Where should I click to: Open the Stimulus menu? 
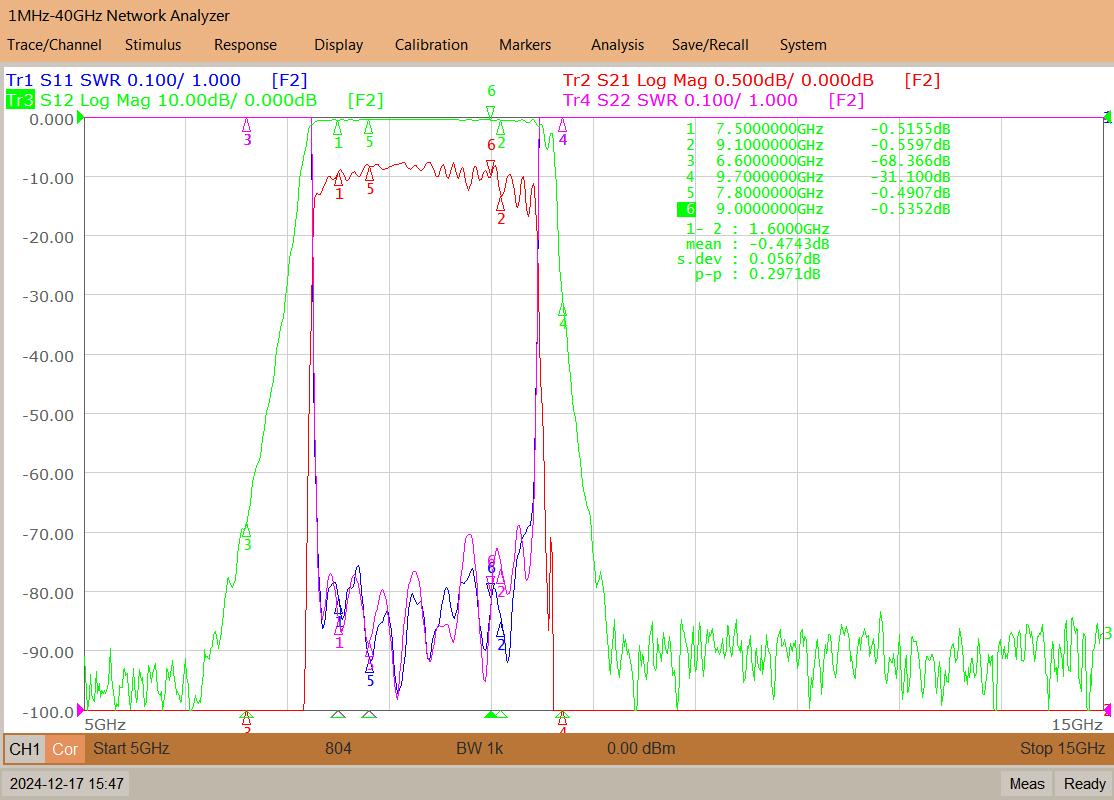pos(153,45)
